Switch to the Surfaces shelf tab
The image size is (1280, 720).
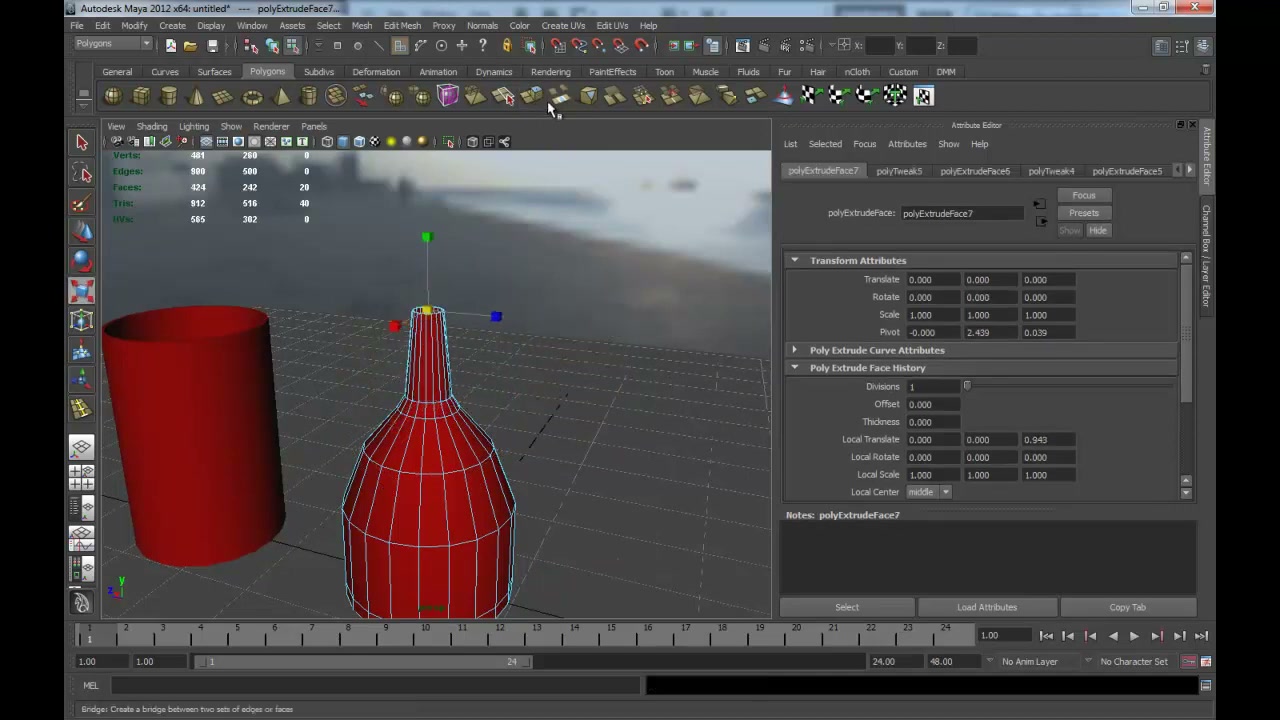point(214,72)
